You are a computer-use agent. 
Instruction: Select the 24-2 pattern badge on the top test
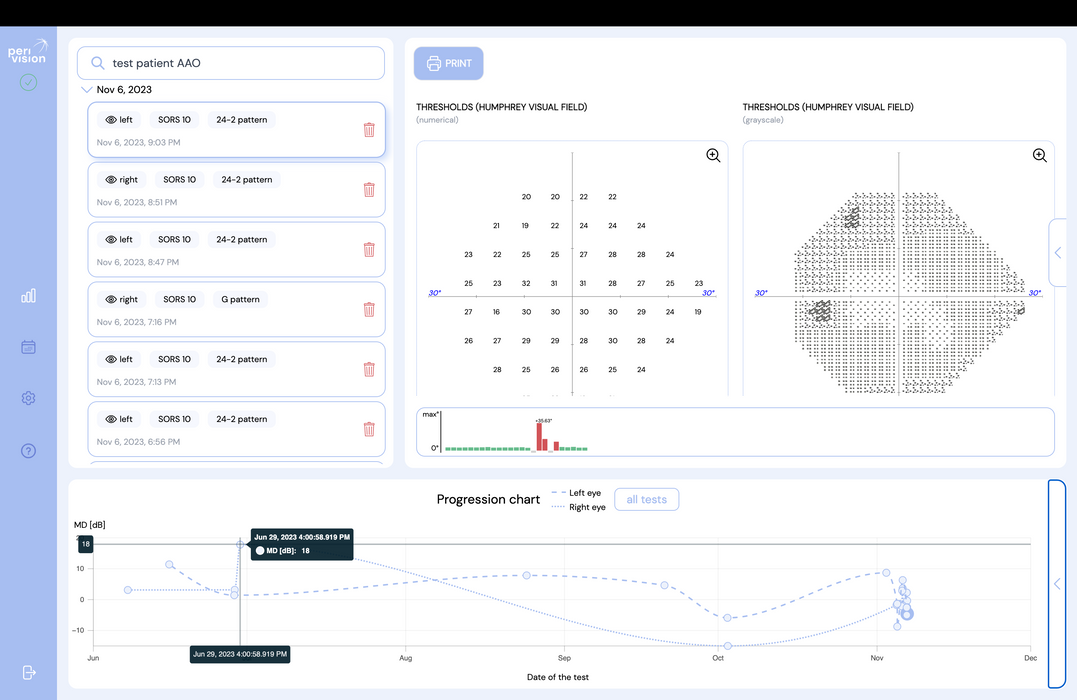[x=241, y=119]
